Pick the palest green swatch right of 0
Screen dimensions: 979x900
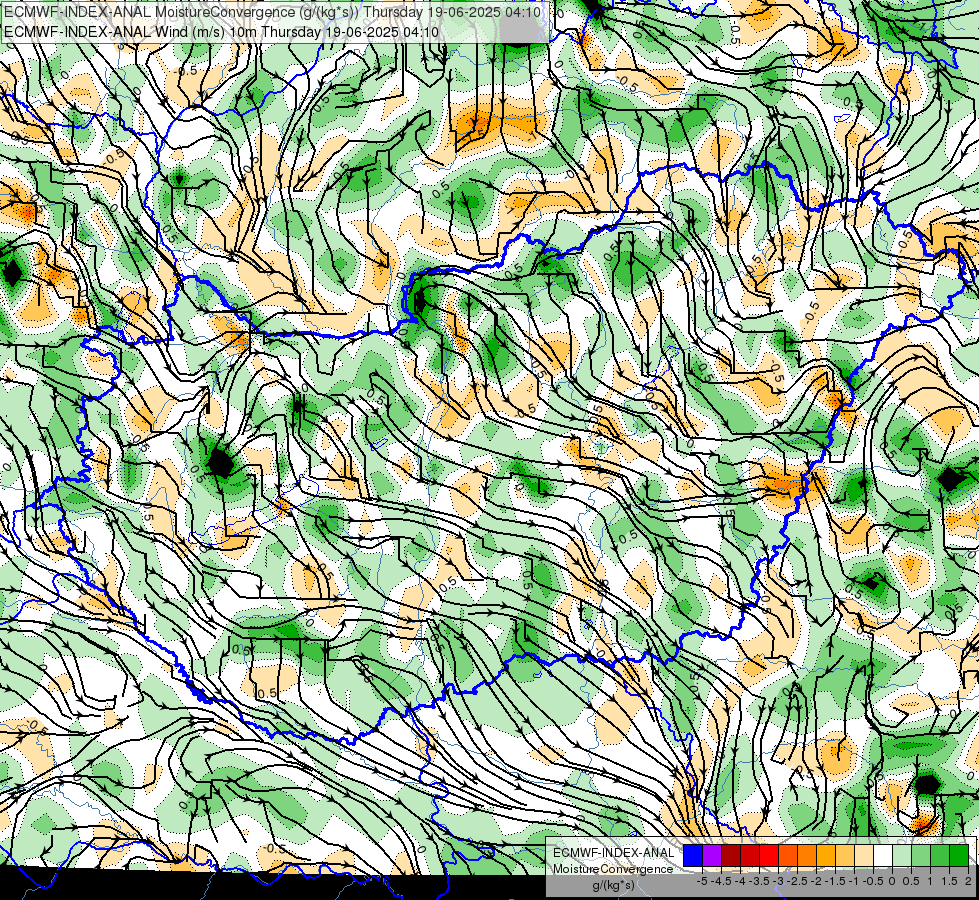(902, 855)
